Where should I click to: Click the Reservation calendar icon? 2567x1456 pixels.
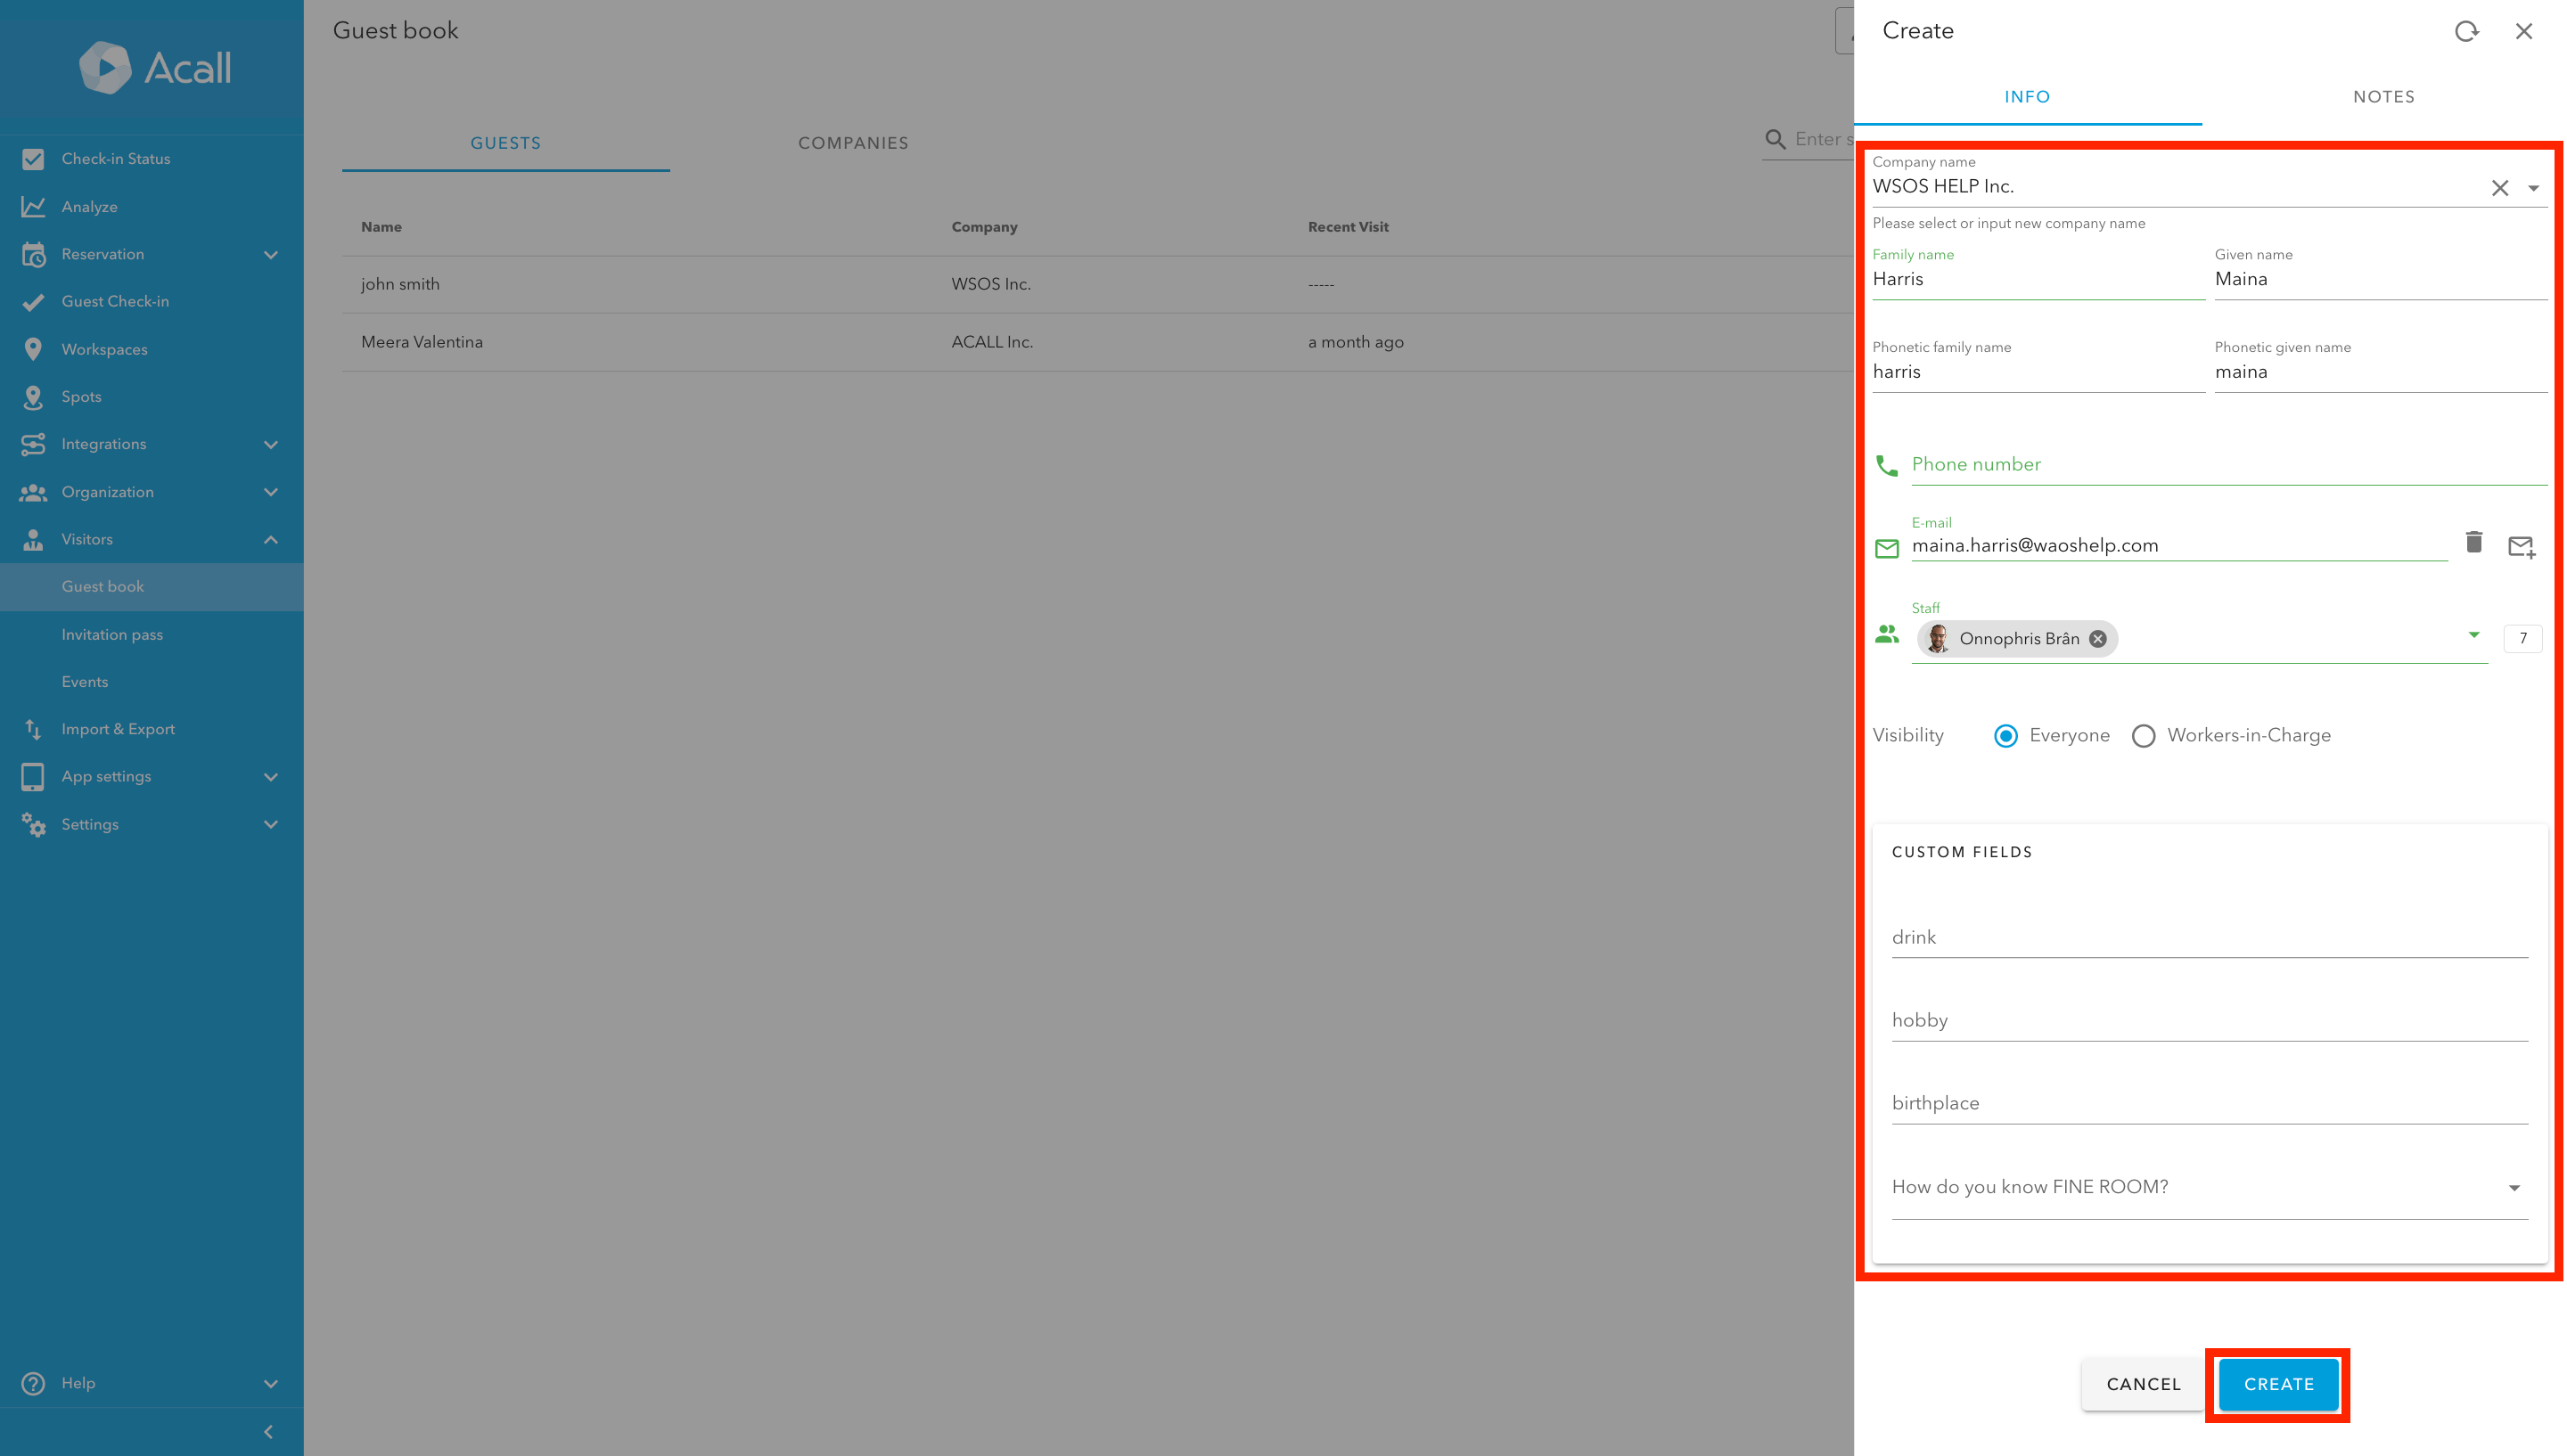tap(33, 255)
